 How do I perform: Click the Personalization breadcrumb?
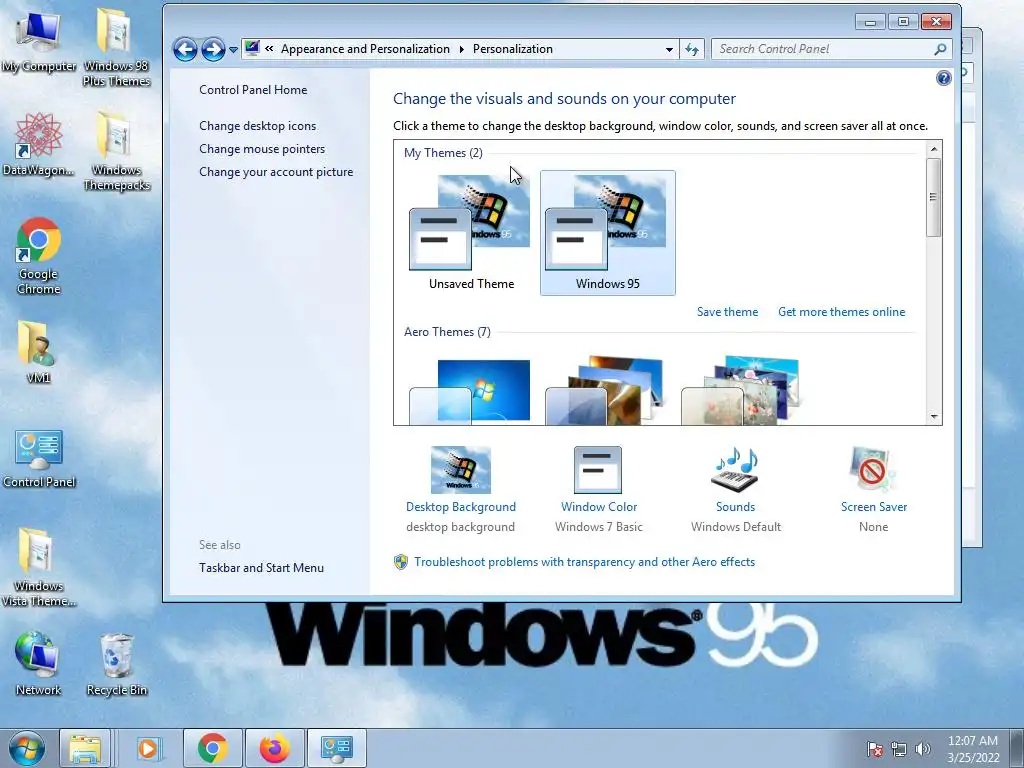click(513, 49)
